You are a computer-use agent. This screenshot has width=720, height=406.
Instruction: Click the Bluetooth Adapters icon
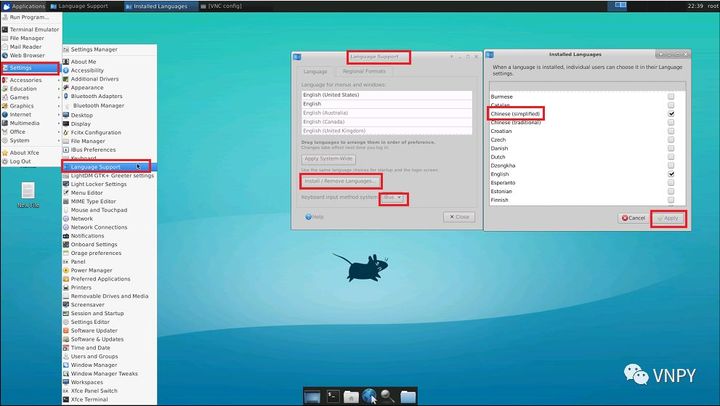66,96
